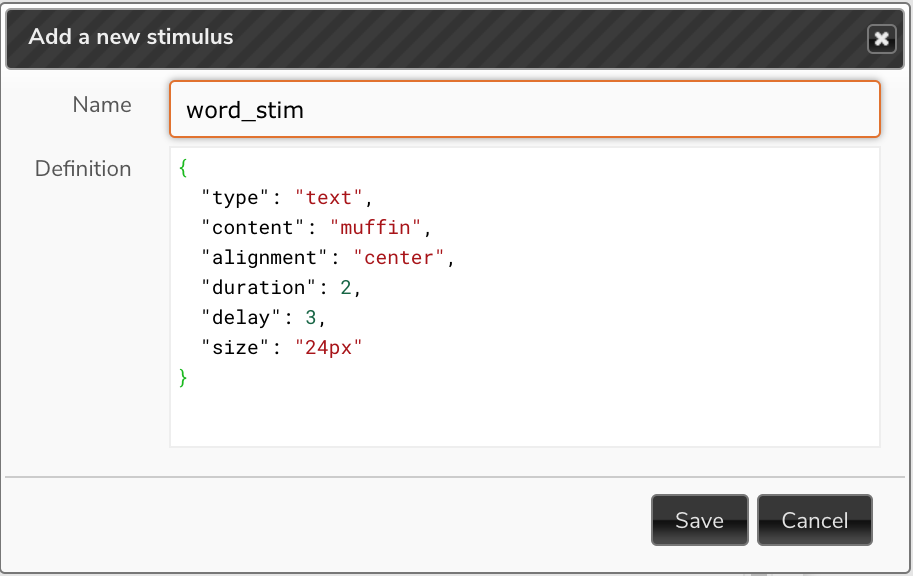The width and height of the screenshot is (913, 576).
Task: Click the "text" value in the definition
Action: [x=329, y=197]
